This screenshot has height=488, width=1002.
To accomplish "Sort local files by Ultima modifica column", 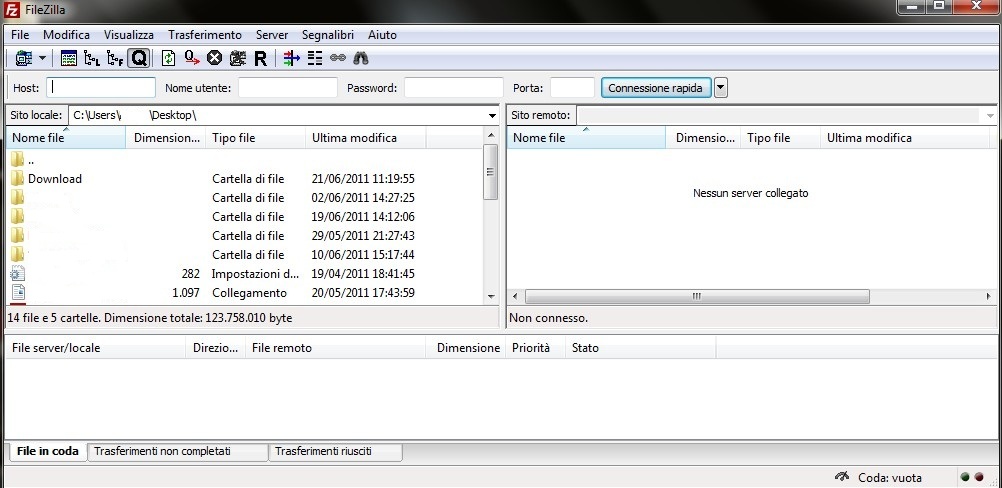I will pos(354,138).
